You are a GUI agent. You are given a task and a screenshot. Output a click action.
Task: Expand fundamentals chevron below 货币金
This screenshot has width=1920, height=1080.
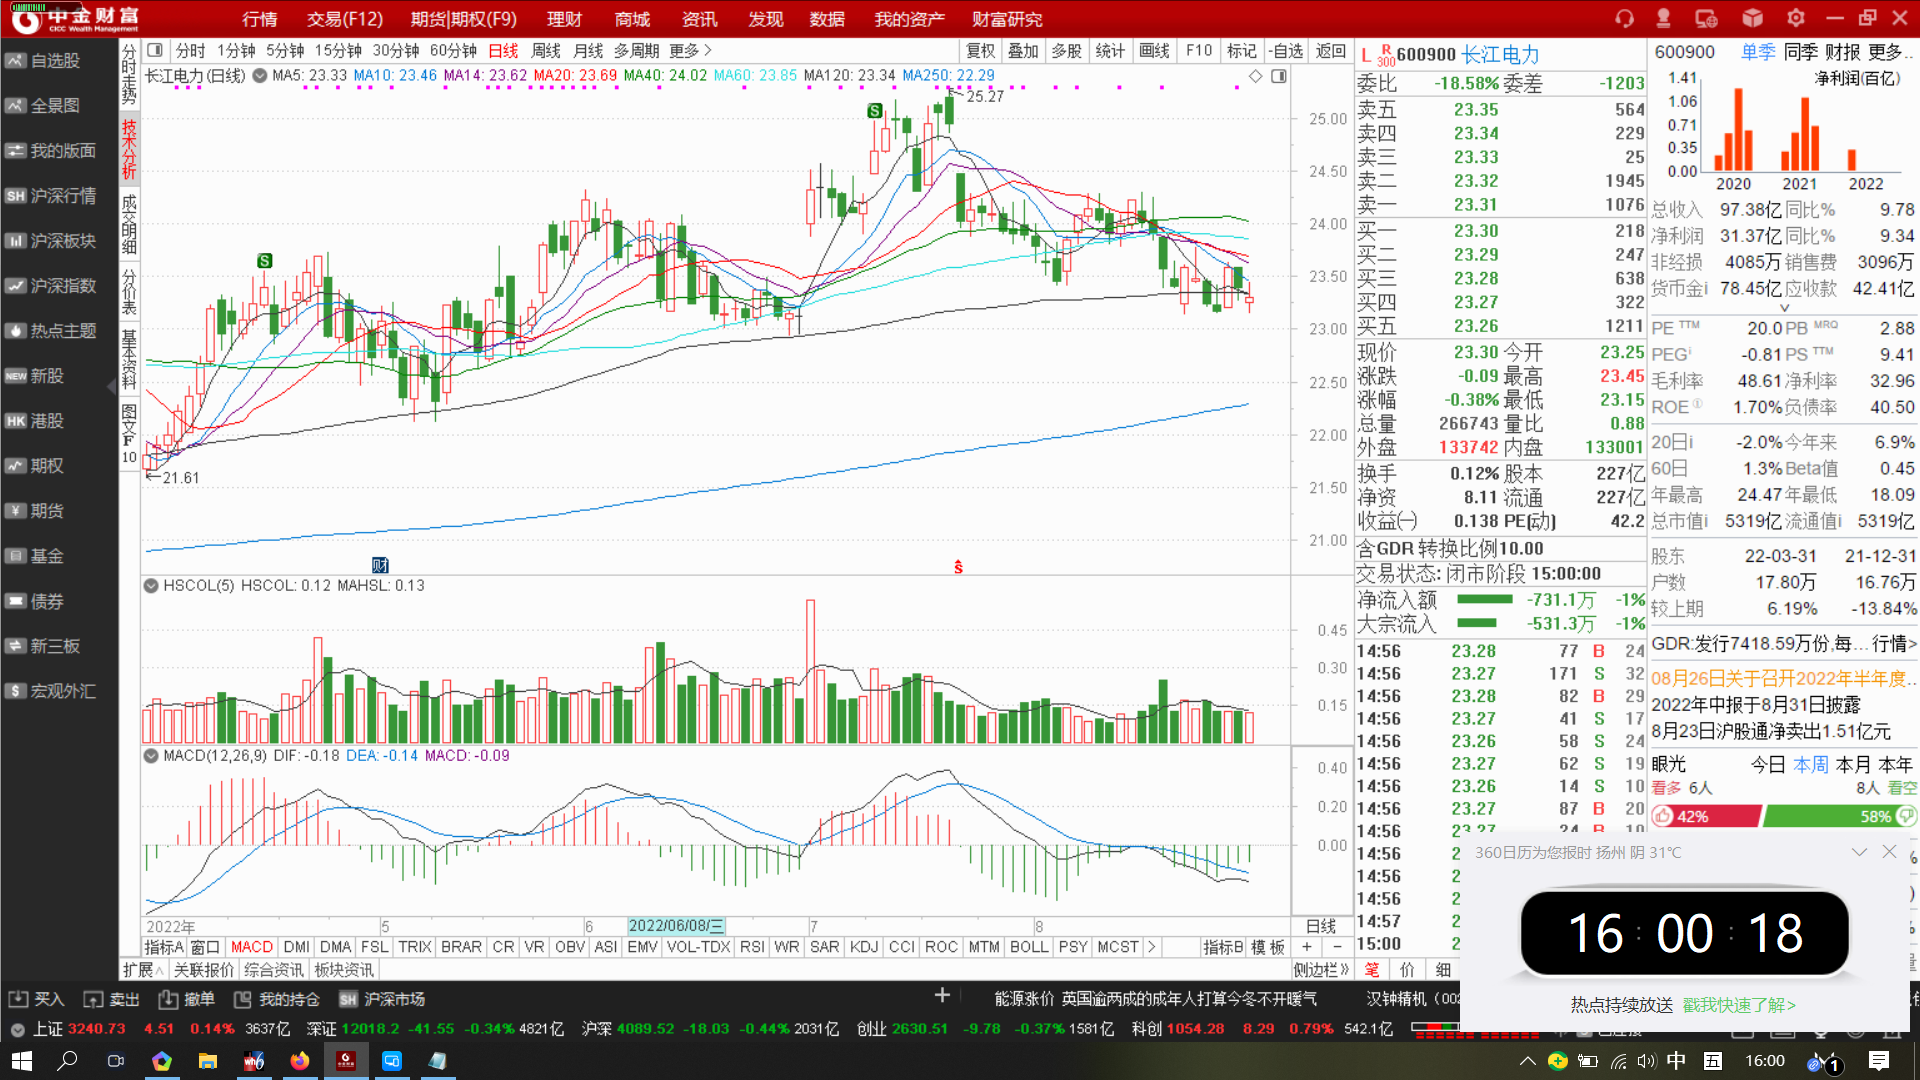(1784, 308)
